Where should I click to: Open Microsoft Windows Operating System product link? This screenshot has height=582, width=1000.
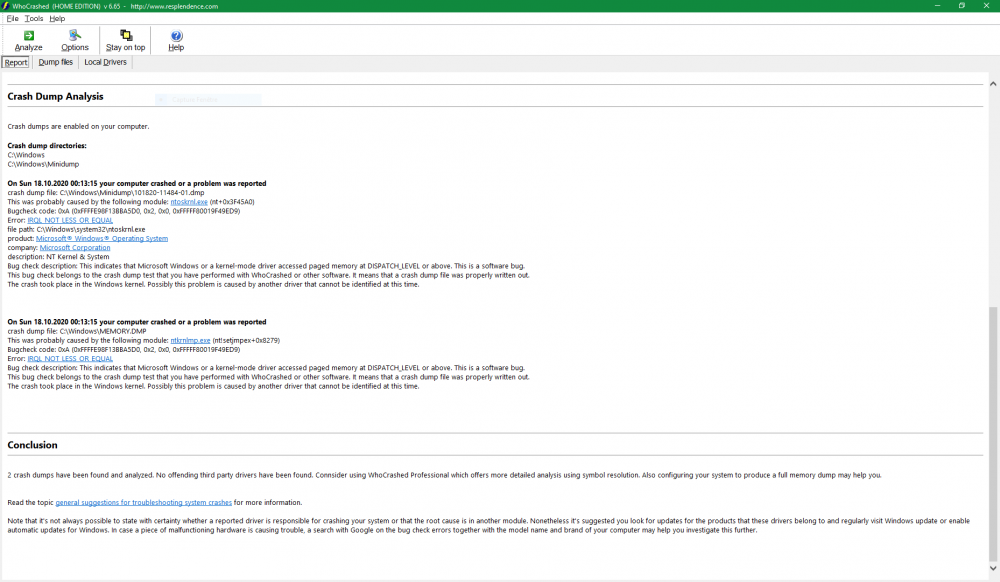click(102, 238)
